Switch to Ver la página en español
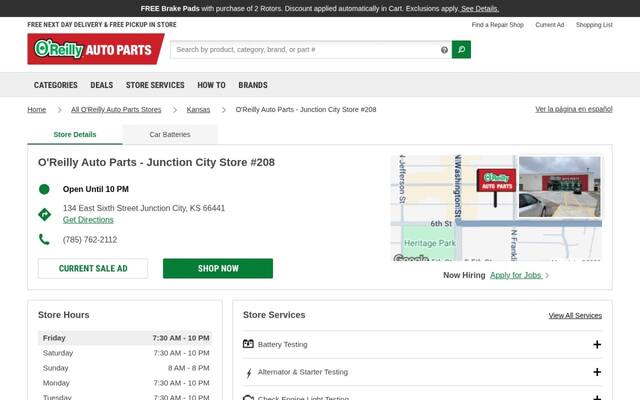 pos(574,109)
